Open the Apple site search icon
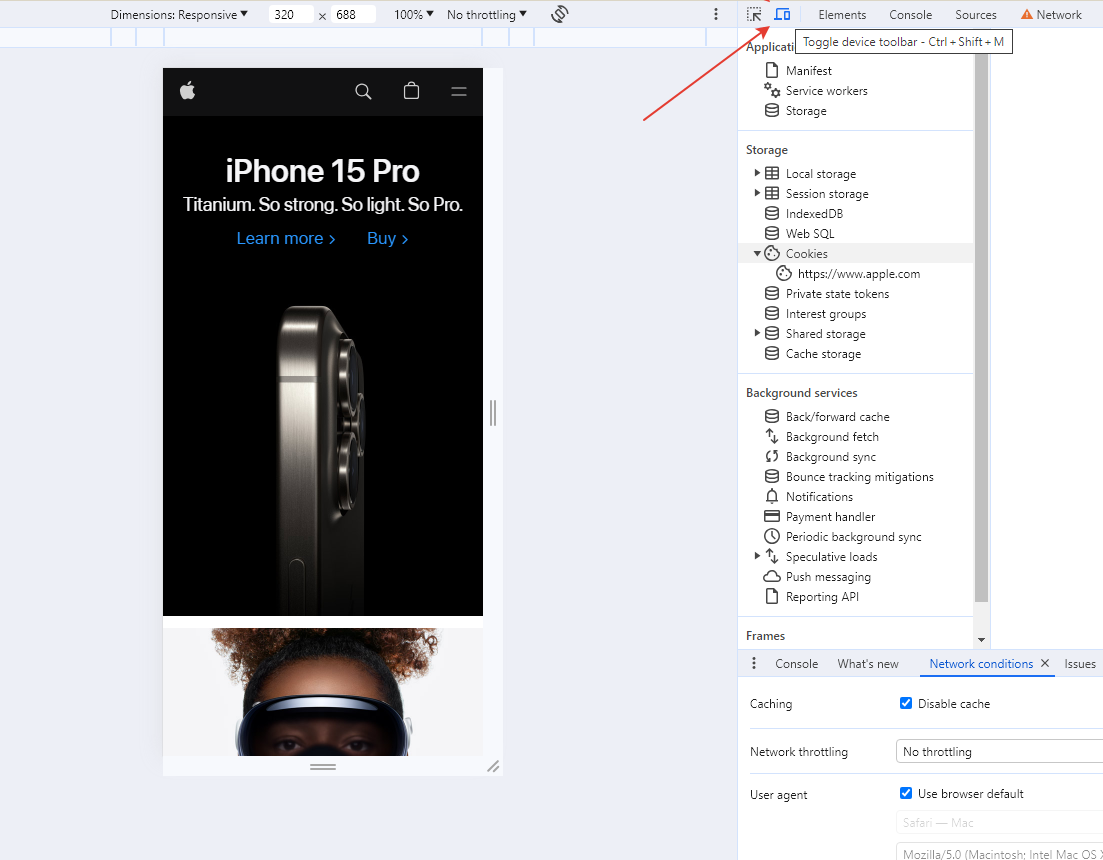Viewport: 1103px width, 860px height. (x=363, y=91)
